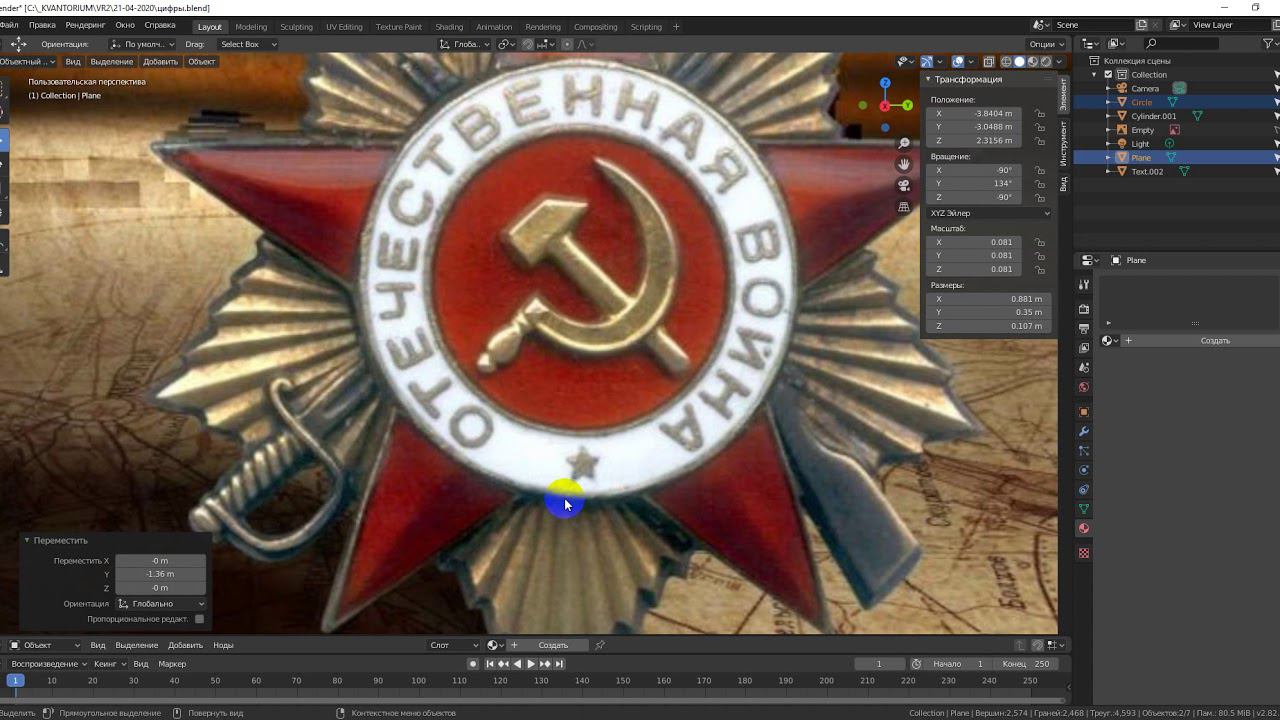Open the Элемент sidebar tab
Image resolution: width=1280 pixels, height=720 pixels.
coord(1064,94)
